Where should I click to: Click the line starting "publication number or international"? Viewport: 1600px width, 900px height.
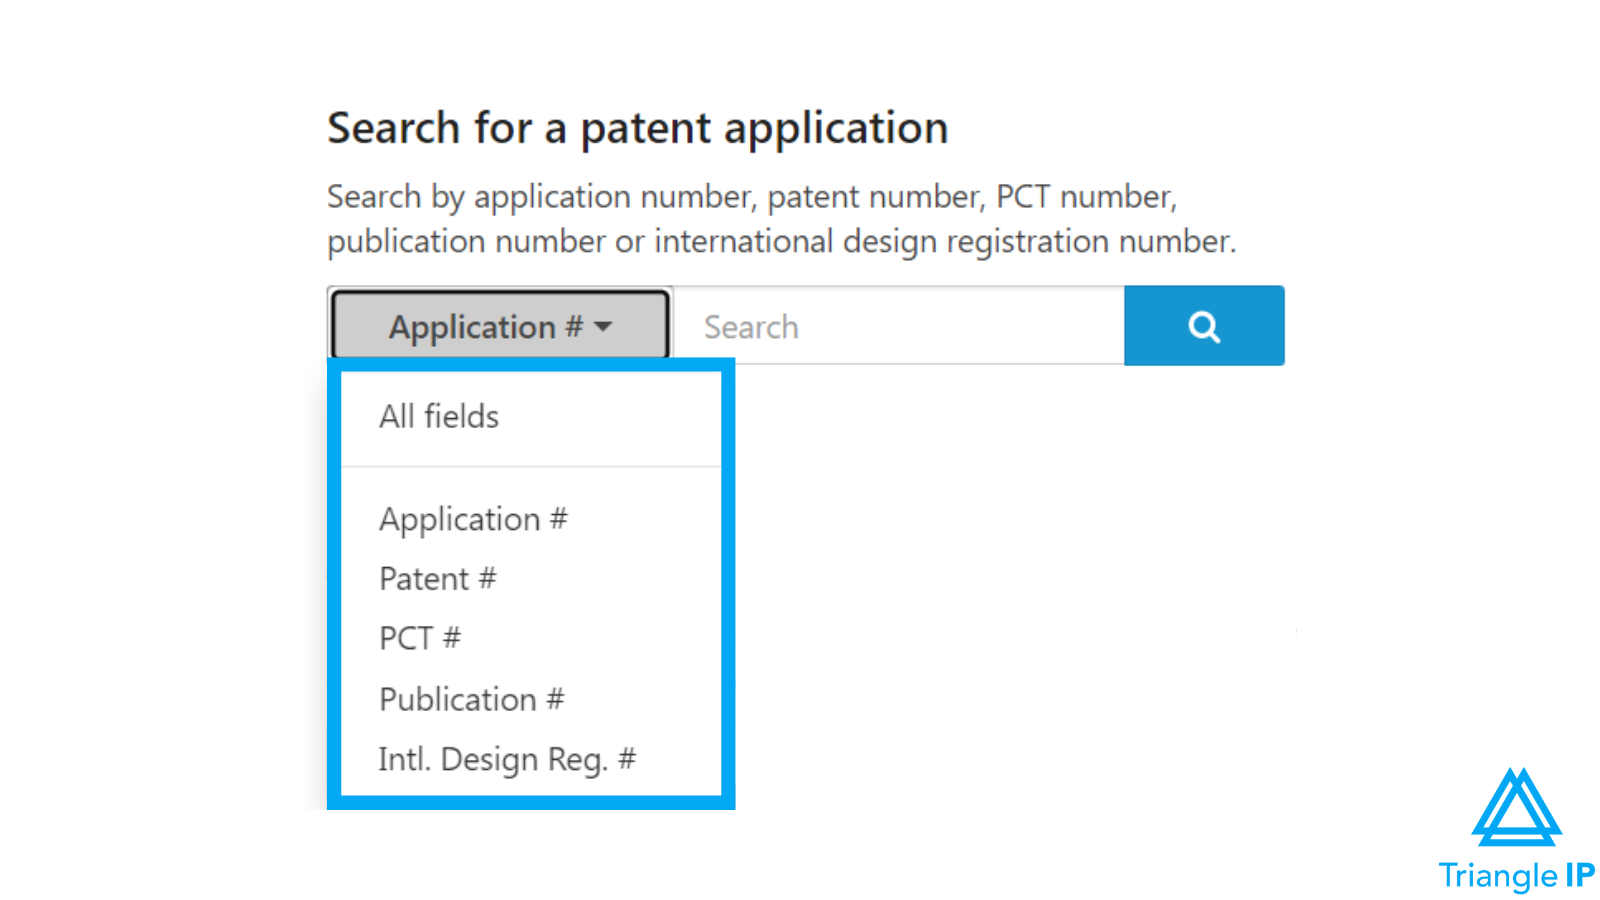781,241
